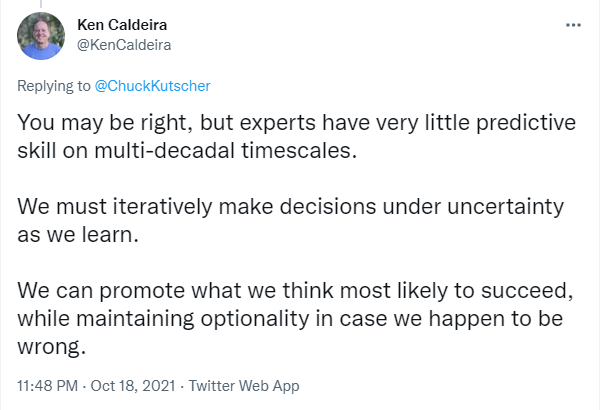
Task: Click the word 'succeed,' in the tweet
Action: click(x=527, y=290)
